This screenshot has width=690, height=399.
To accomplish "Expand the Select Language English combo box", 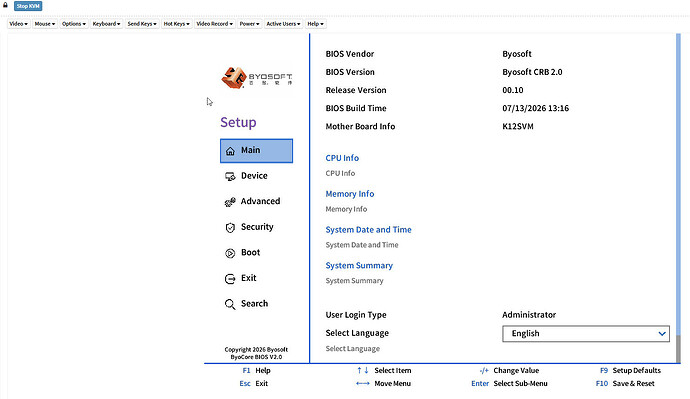I will (x=586, y=333).
